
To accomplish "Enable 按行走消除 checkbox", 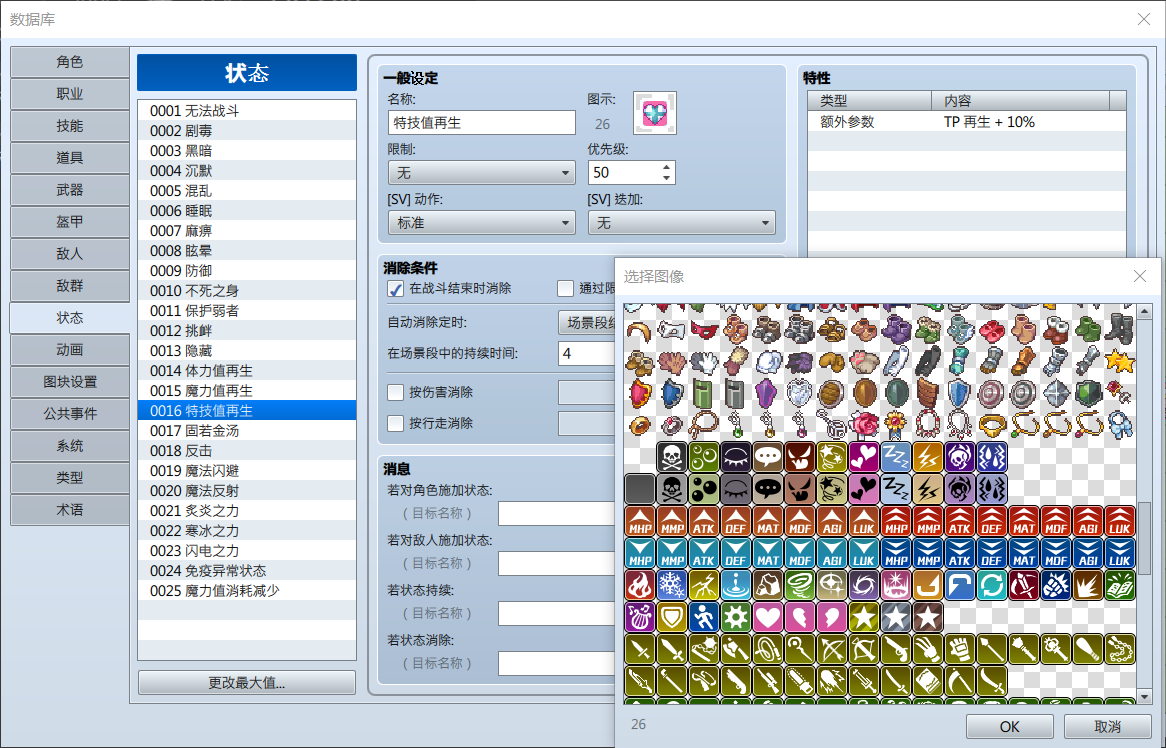I will (x=396, y=423).
